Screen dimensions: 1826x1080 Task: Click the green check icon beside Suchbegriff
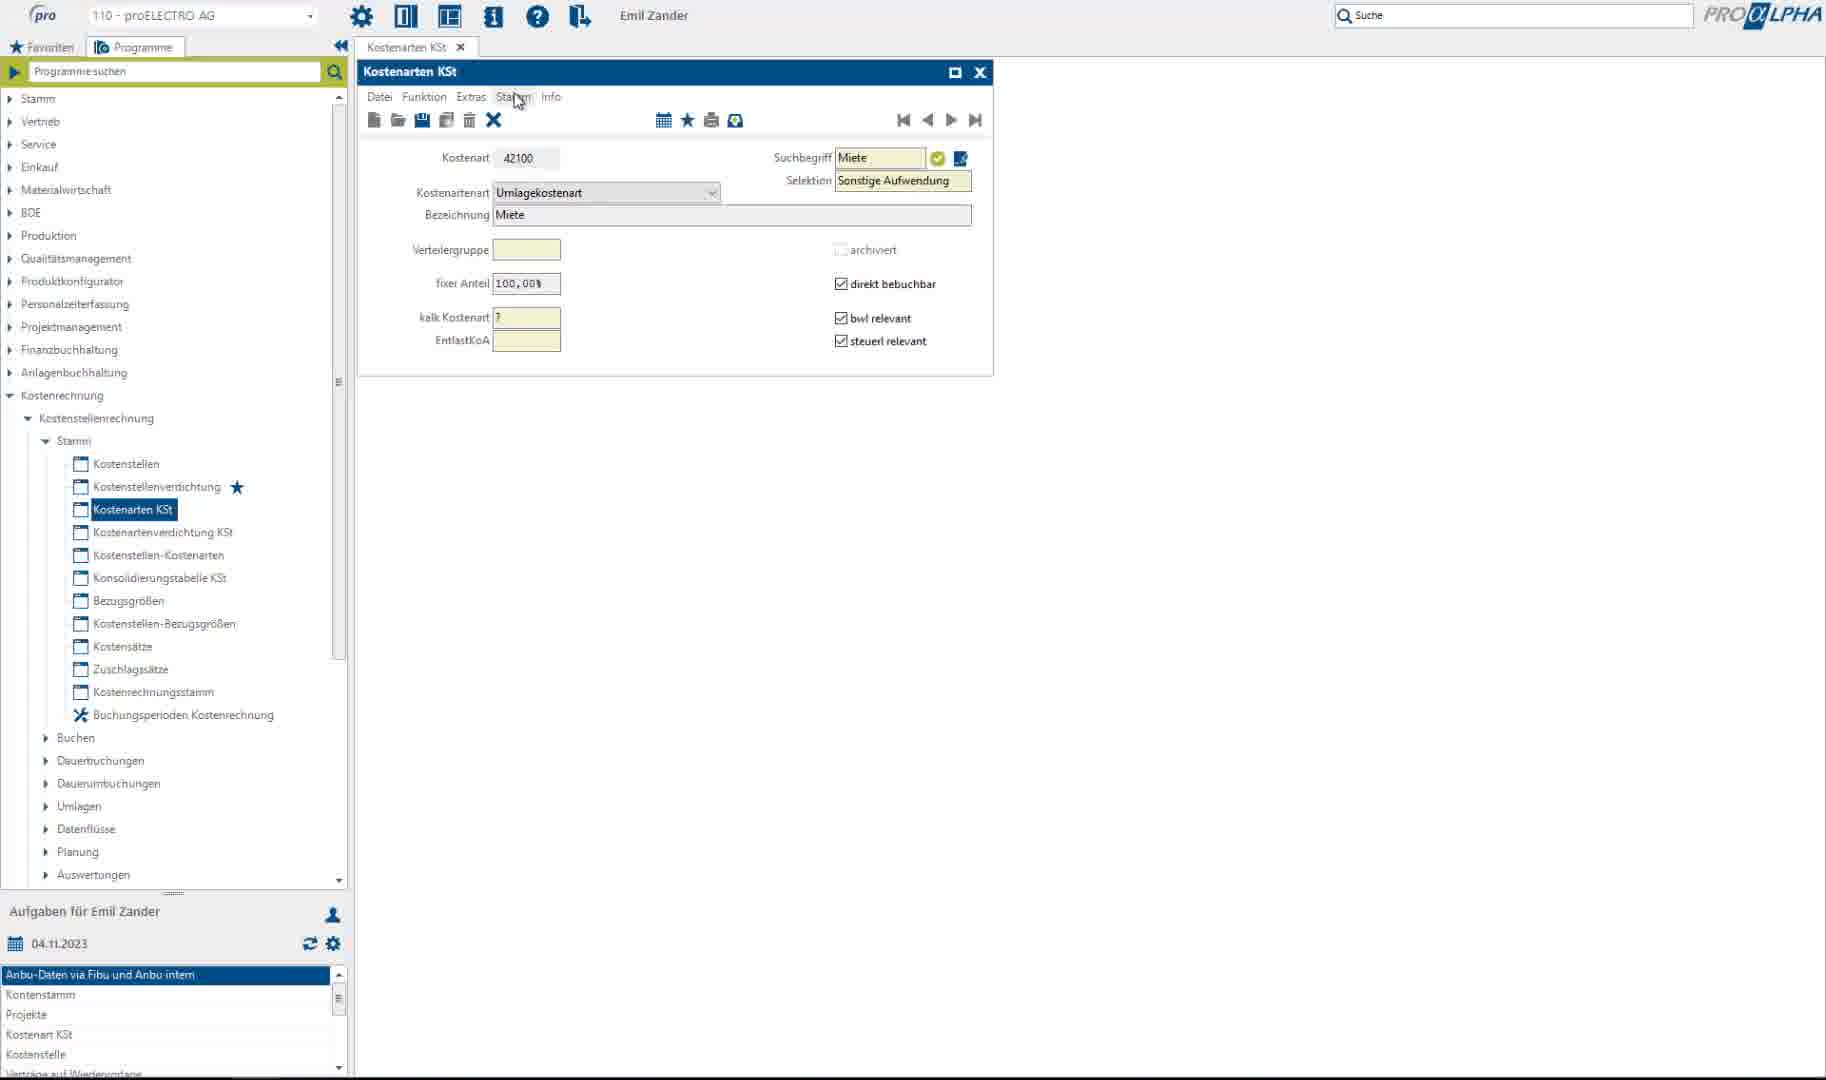pyautogui.click(x=937, y=158)
